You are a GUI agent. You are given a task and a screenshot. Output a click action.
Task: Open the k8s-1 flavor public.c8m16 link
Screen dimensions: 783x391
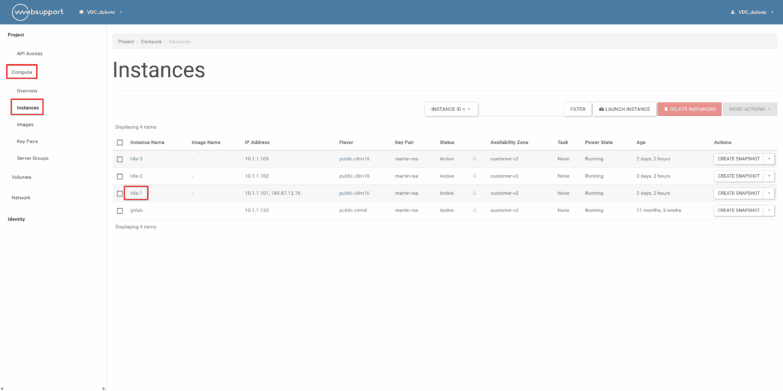354,193
